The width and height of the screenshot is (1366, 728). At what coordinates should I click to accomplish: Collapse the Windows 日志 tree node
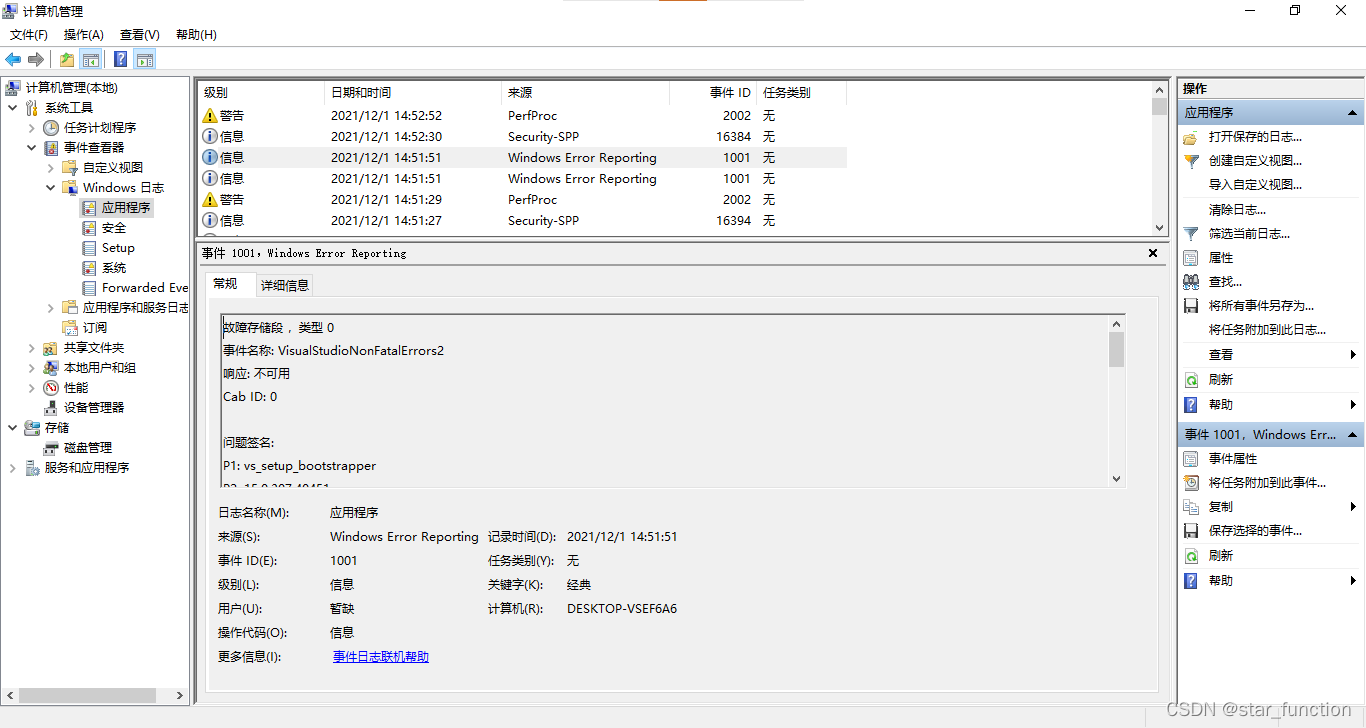pyautogui.click(x=50, y=187)
